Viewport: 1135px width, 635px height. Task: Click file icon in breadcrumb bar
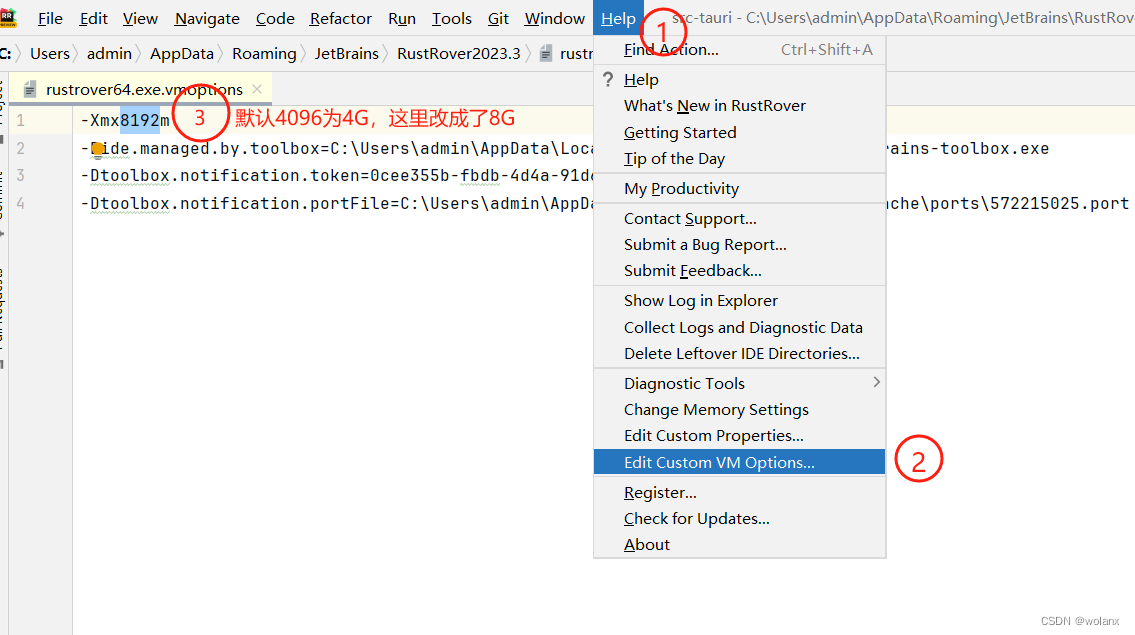point(547,54)
